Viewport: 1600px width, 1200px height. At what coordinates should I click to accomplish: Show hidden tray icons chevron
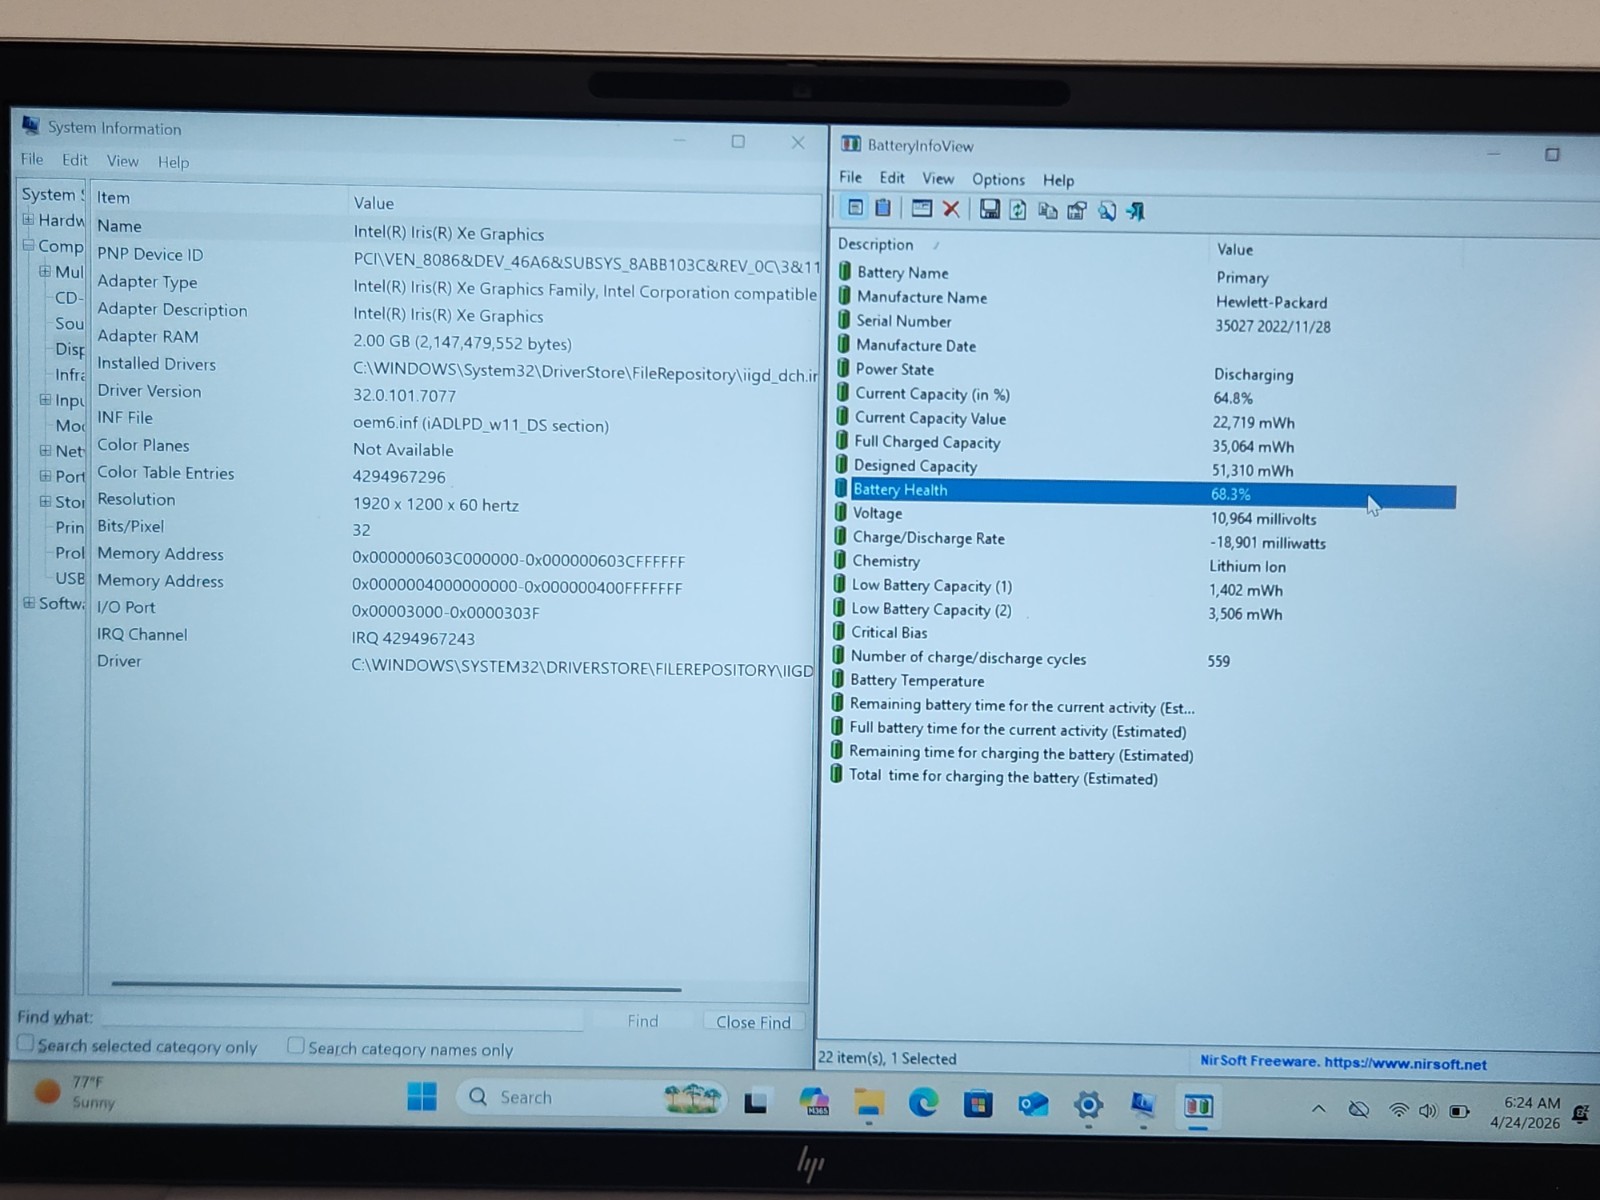(1319, 1108)
